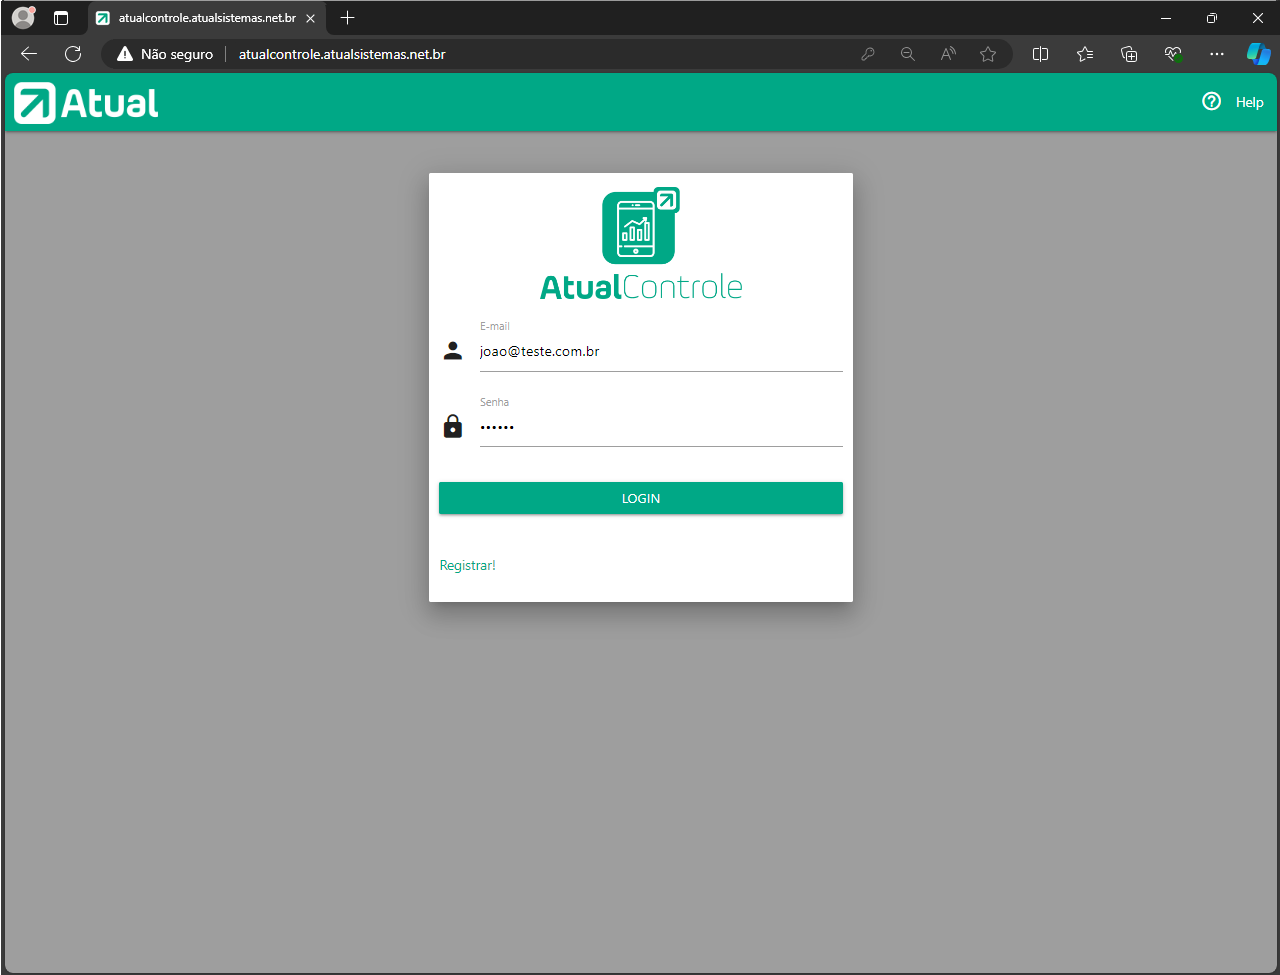Minimize the browser window
The image size is (1280, 975).
point(1166,18)
